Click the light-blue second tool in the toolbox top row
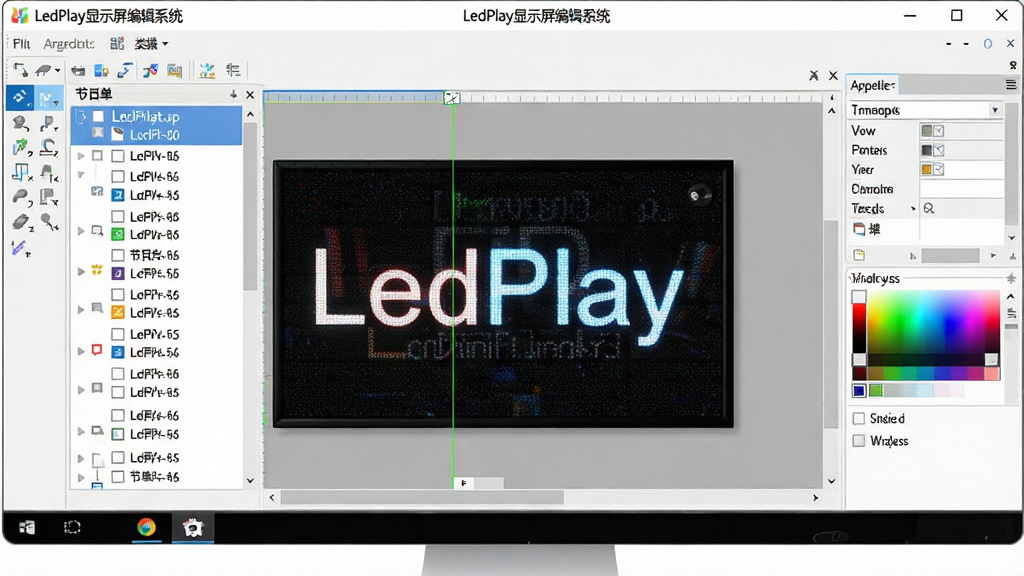The width and height of the screenshot is (1024, 576). point(48,98)
